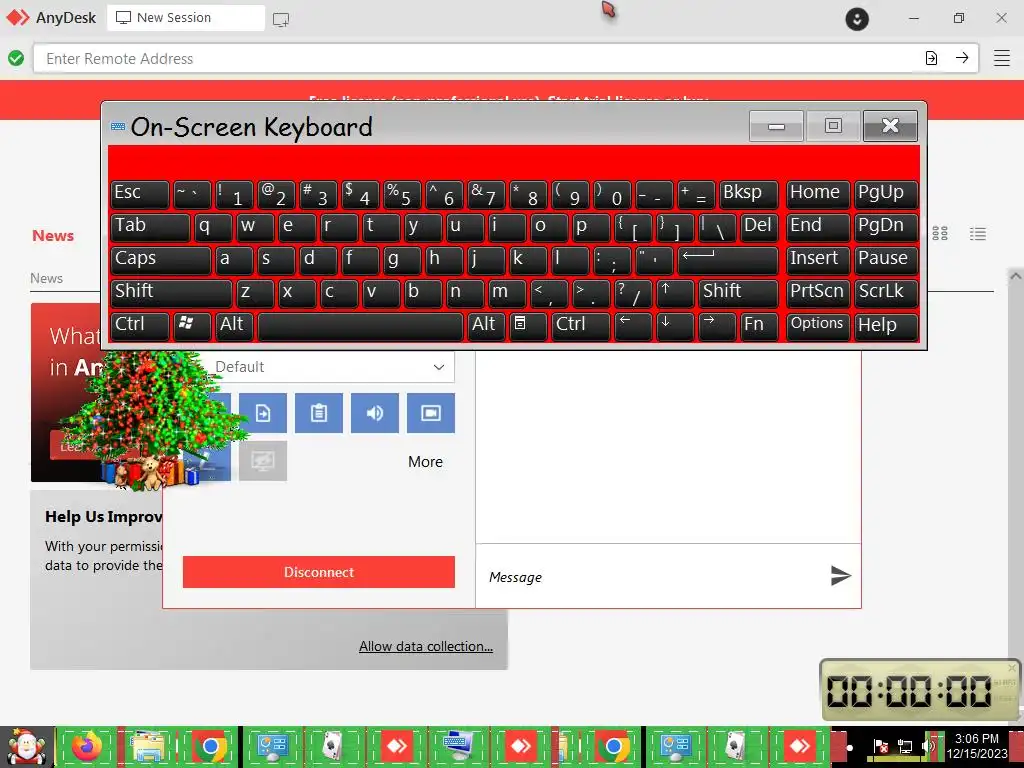1024x768 pixels.
Task: Toggle the Insert key on On-Screen Keyboard
Action: pos(818,260)
